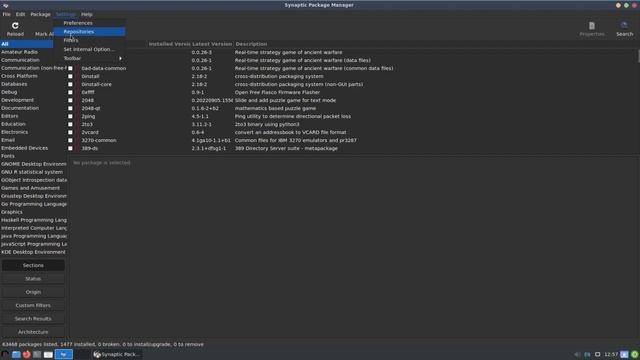The height and width of the screenshot is (360, 640).
Task: Click the green session icon in the tray
Action: click(635, 354)
